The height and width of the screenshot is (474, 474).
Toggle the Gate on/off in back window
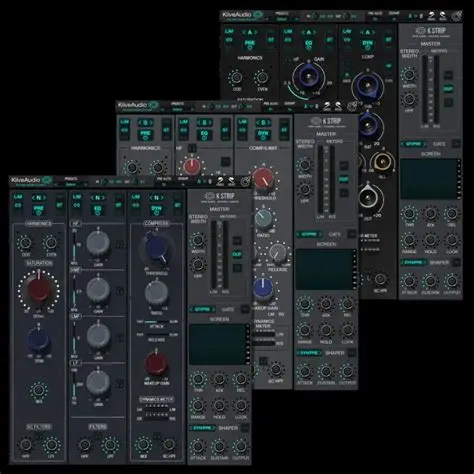pyautogui.click(x=456, y=144)
